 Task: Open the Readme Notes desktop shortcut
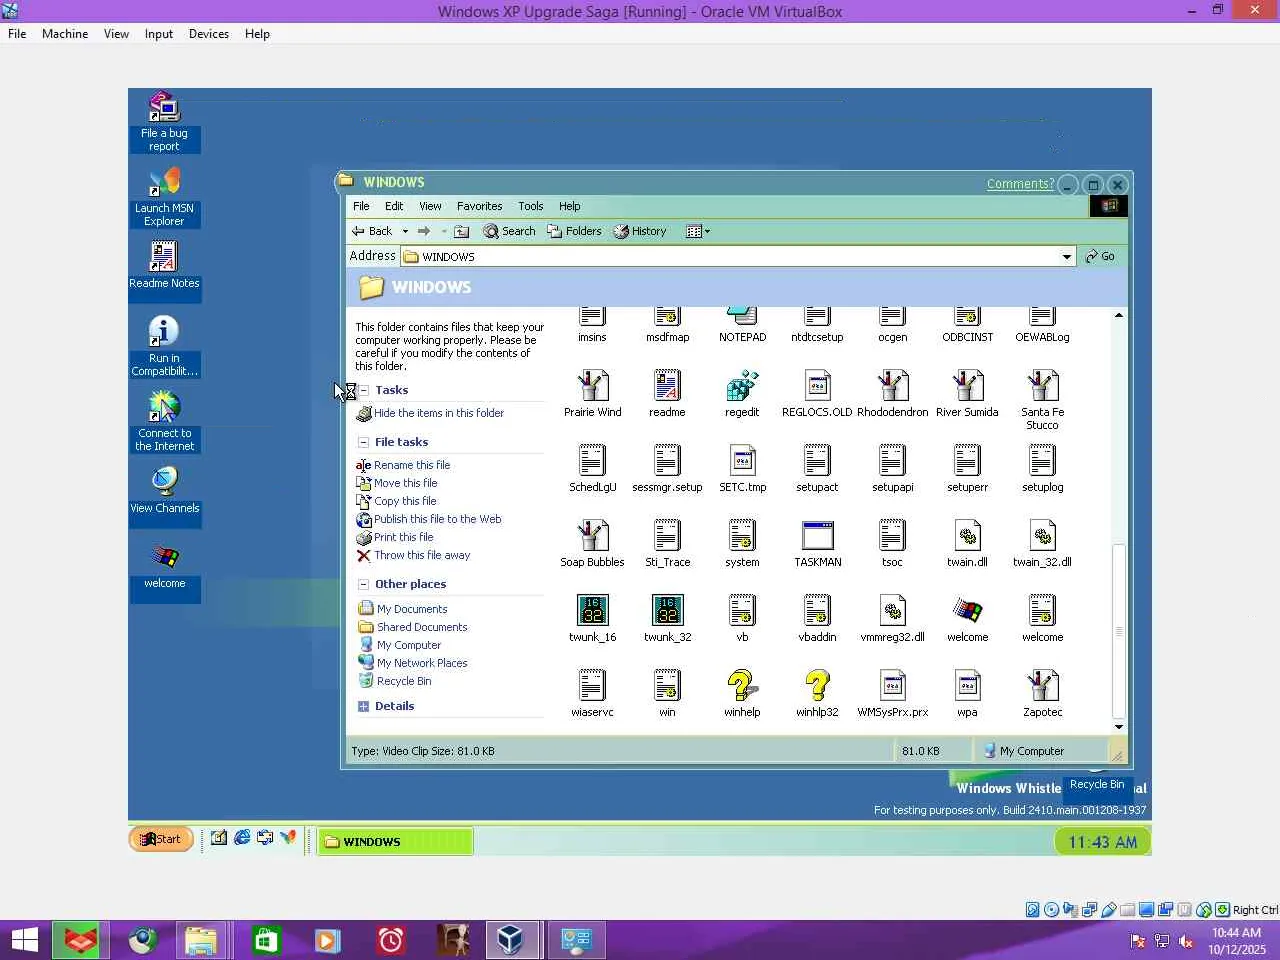click(x=164, y=257)
